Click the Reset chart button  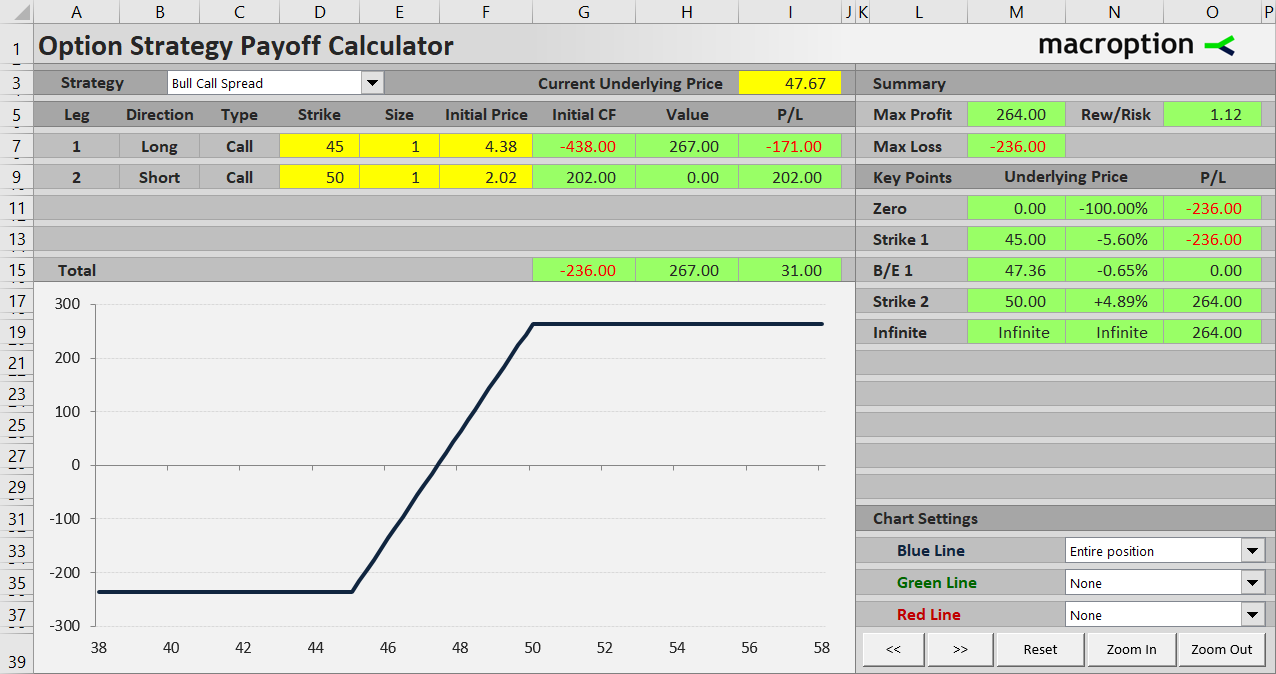[x=1040, y=649]
